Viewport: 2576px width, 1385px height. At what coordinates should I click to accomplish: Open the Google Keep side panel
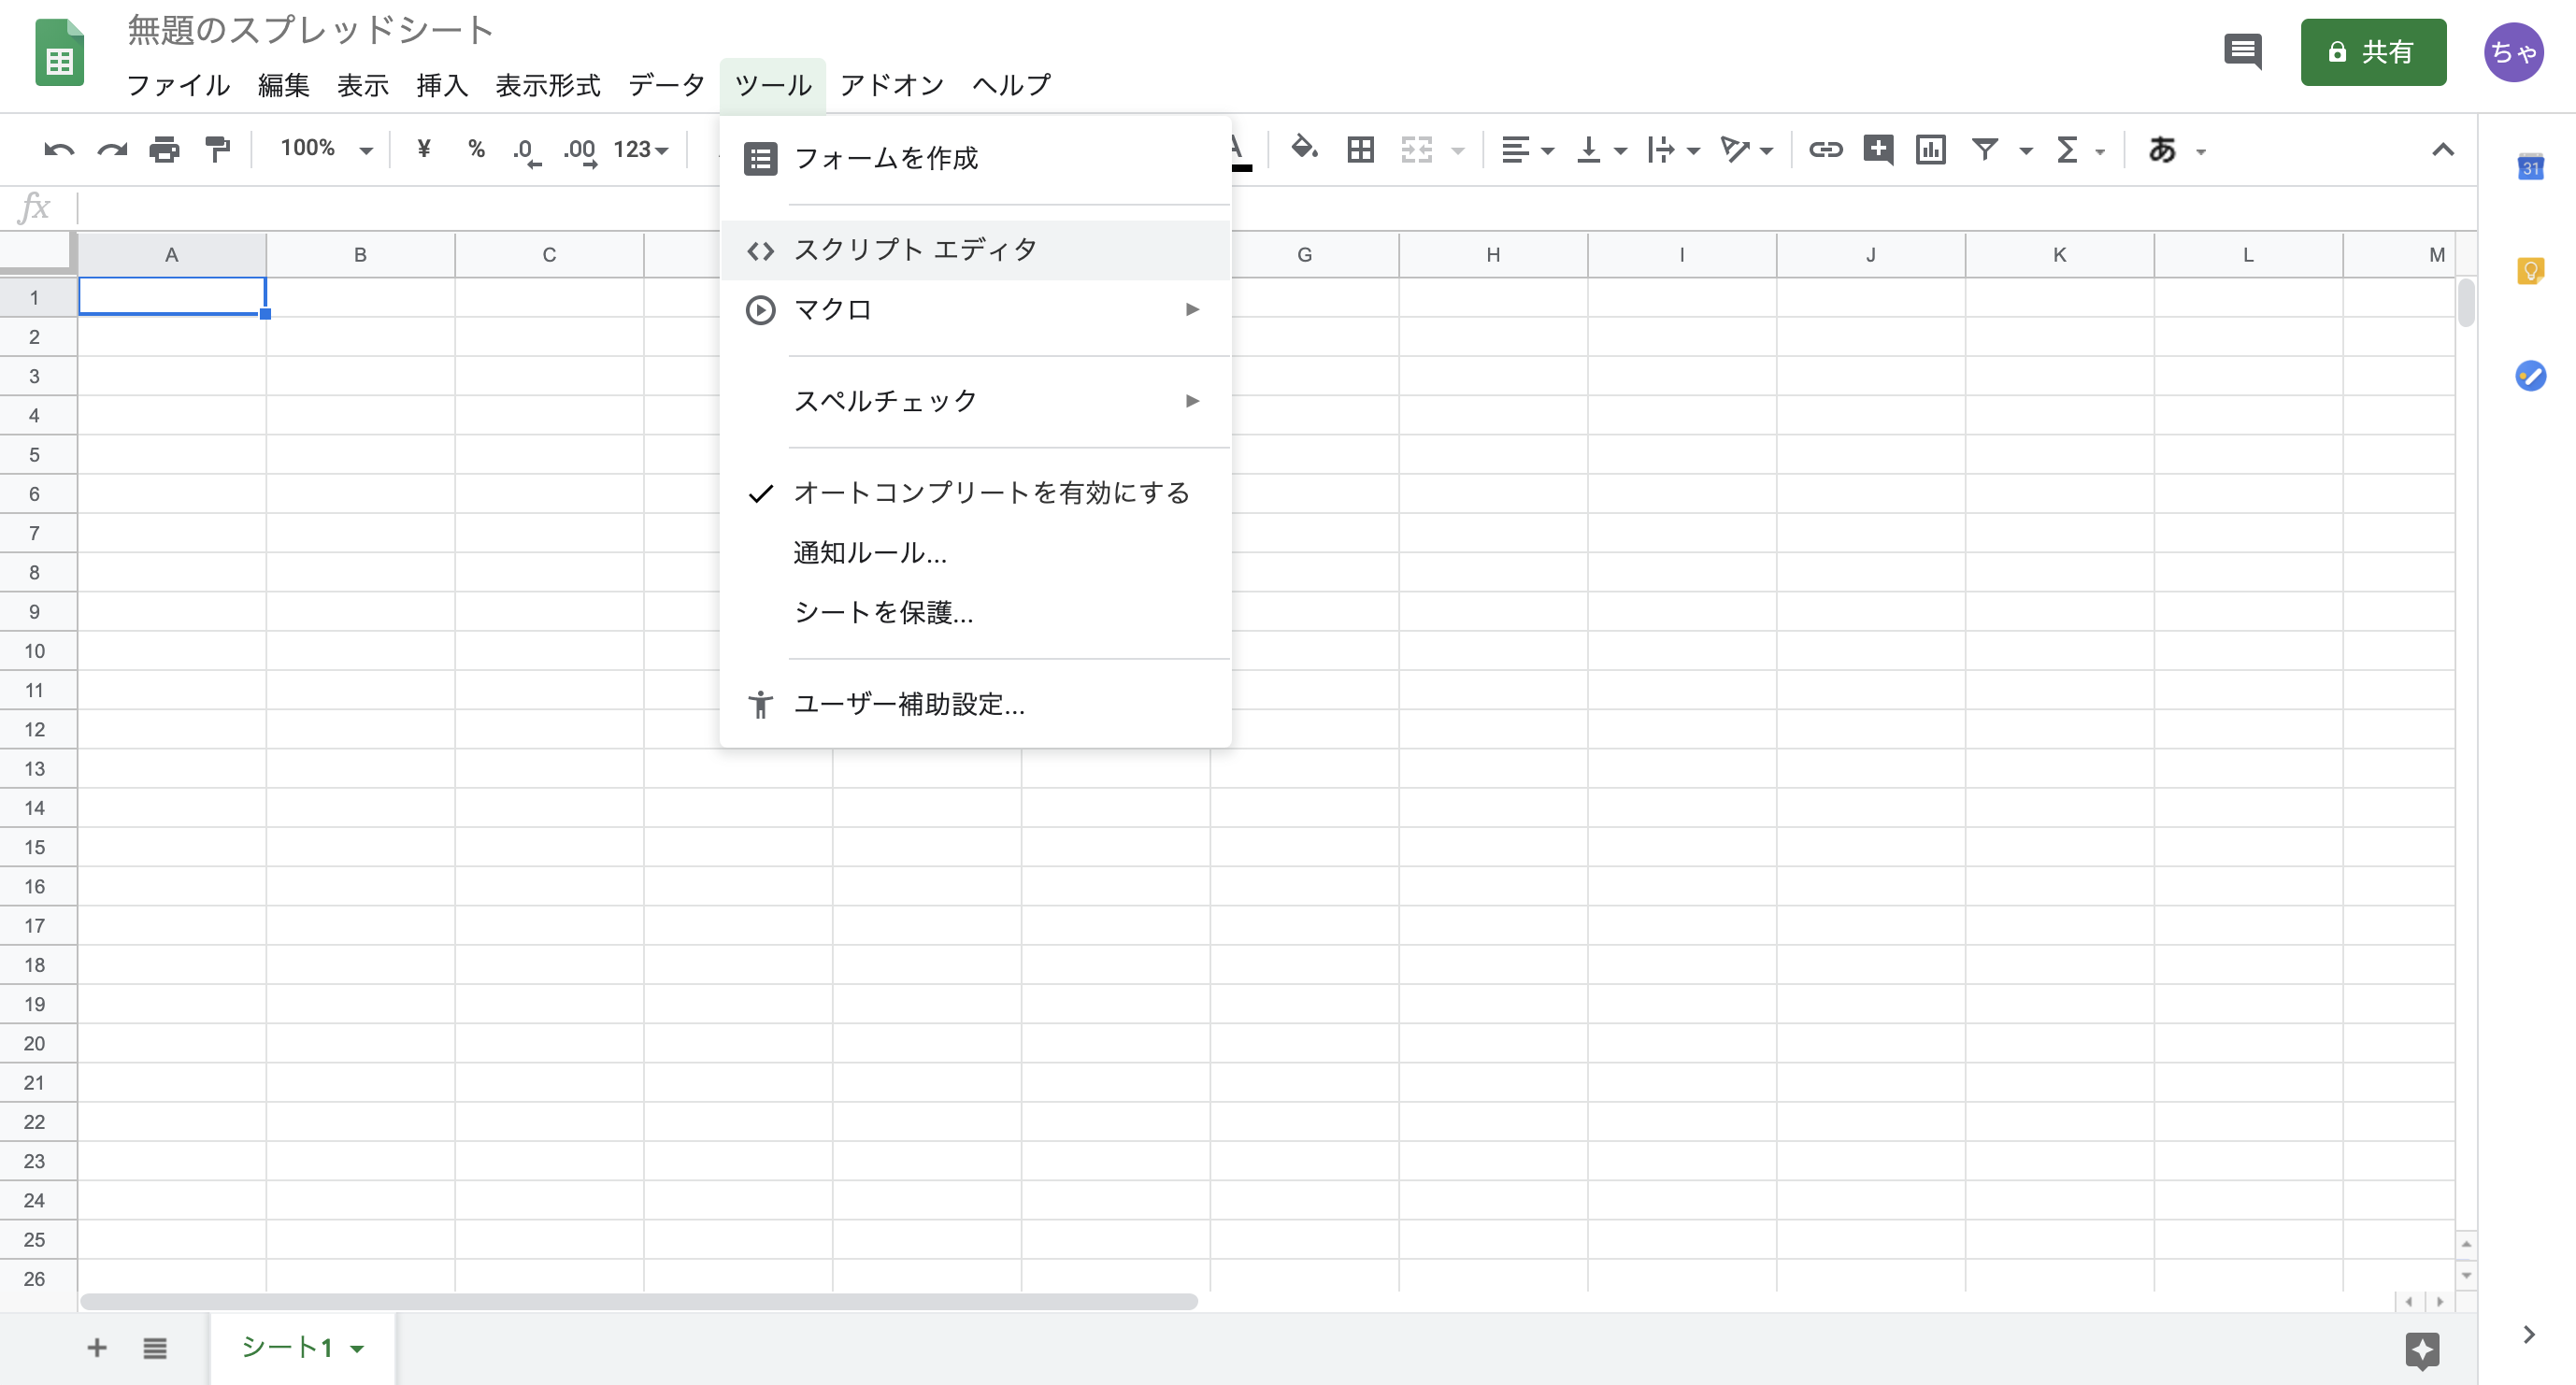coord(2531,270)
